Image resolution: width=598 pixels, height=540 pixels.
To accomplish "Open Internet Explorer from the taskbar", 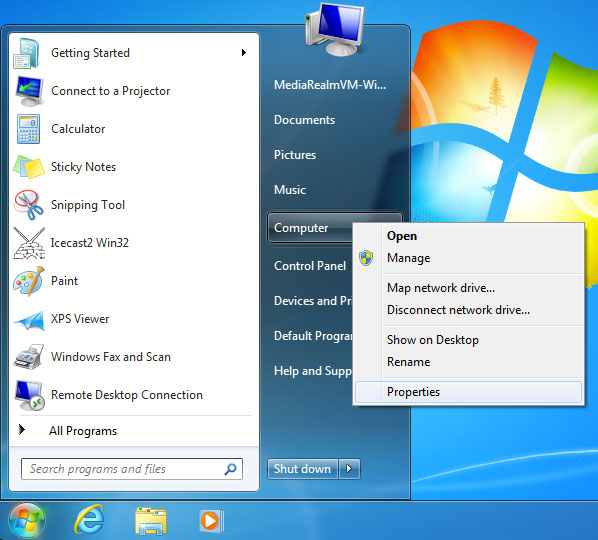I will click(89, 519).
